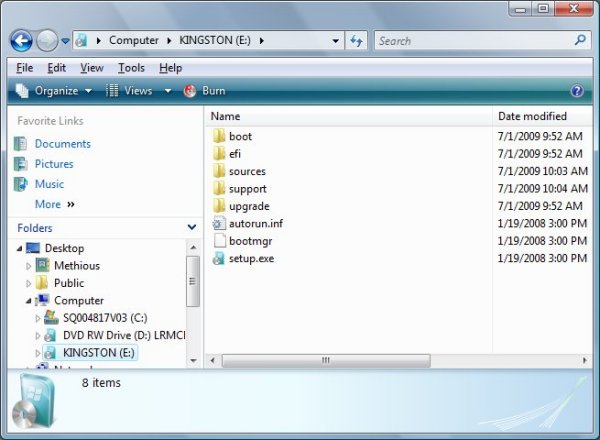This screenshot has height=440, width=600.
Task: Expand the arrow after Computer in address bar
Action: pyautogui.click(x=169, y=41)
